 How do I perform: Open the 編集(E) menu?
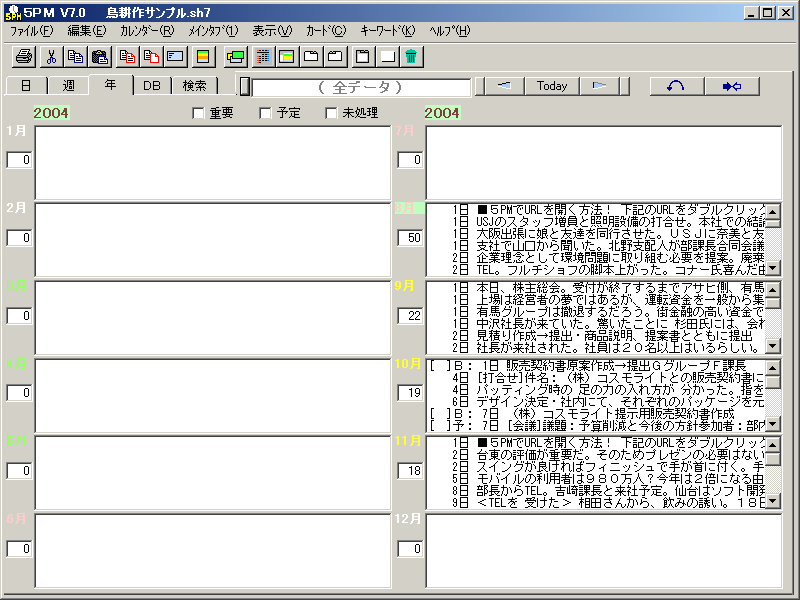(x=87, y=31)
